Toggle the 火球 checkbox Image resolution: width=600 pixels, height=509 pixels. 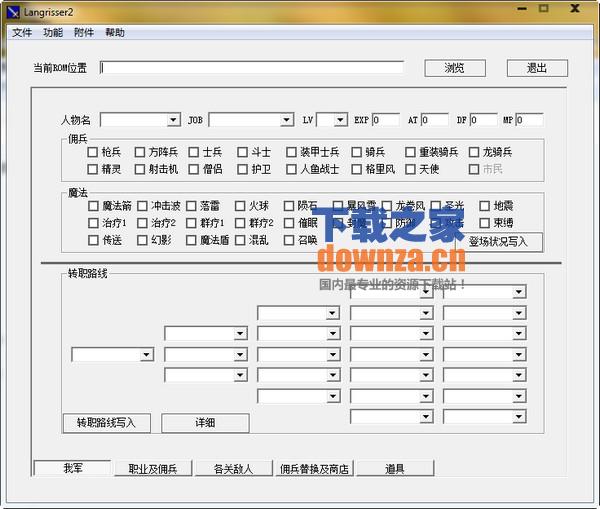(x=240, y=206)
